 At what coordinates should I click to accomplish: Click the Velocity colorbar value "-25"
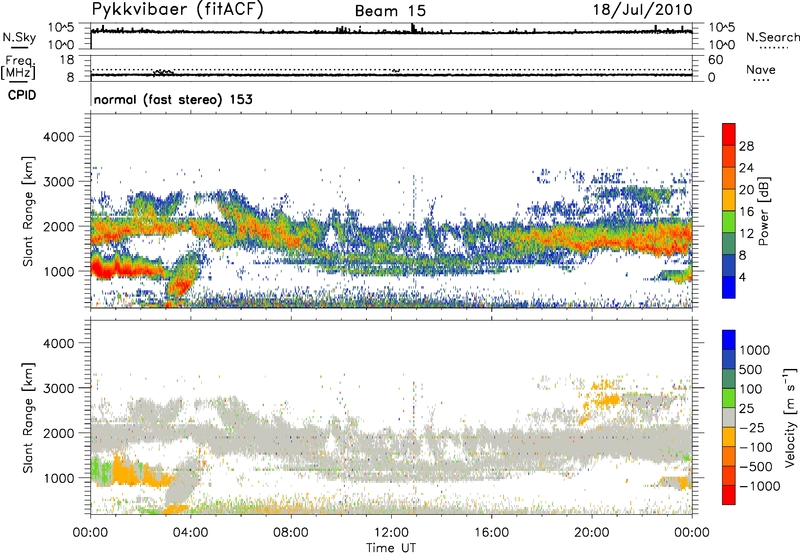(752, 428)
